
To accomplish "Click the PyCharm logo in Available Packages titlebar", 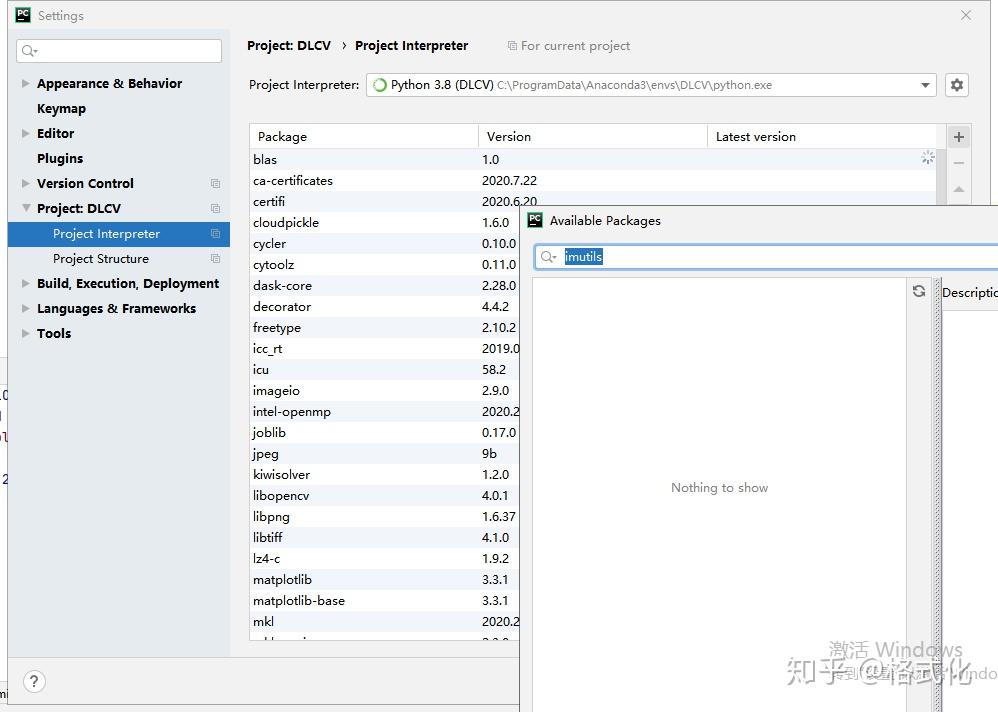I will click(534, 220).
